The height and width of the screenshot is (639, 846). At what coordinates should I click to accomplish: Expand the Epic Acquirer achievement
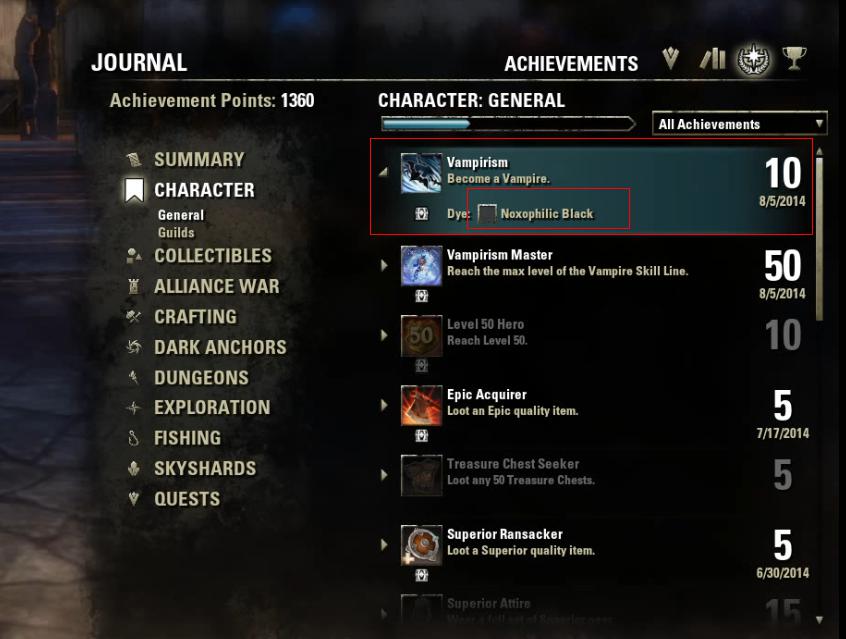tap(384, 405)
